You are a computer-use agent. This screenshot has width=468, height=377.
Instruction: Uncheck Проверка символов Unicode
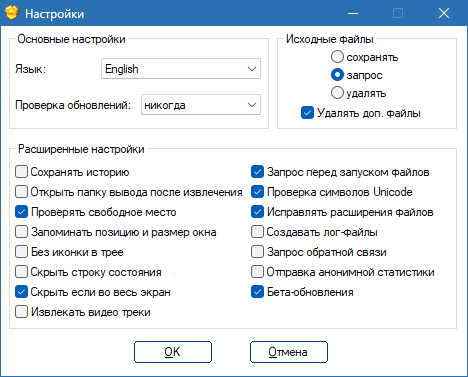click(x=257, y=192)
